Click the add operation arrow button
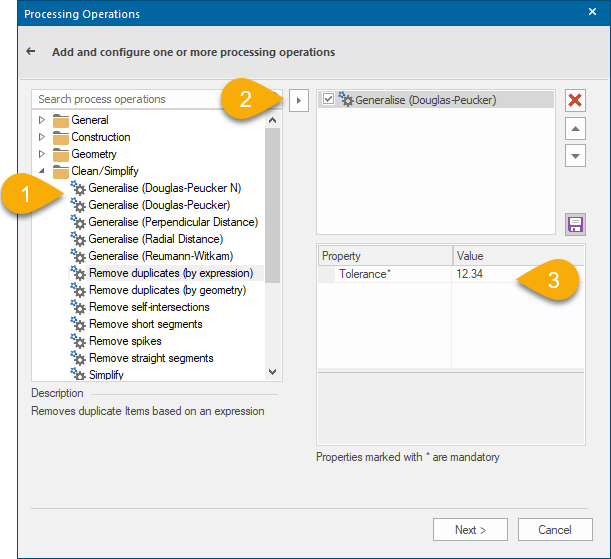 tap(298, 100)
